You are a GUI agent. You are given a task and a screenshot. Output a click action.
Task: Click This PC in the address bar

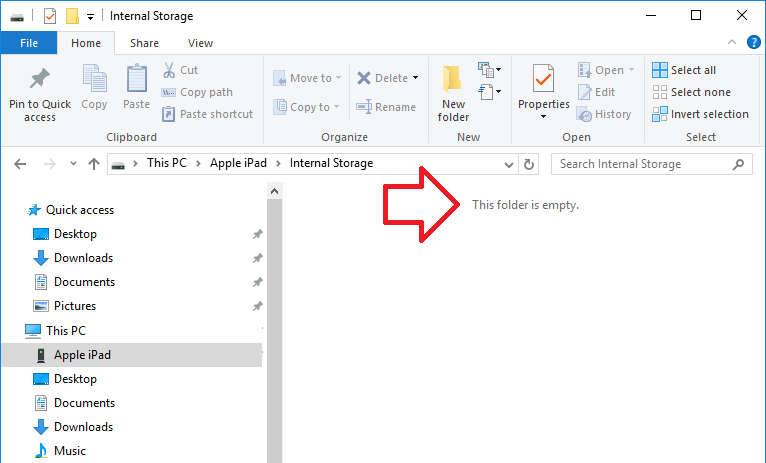(167, 163)
